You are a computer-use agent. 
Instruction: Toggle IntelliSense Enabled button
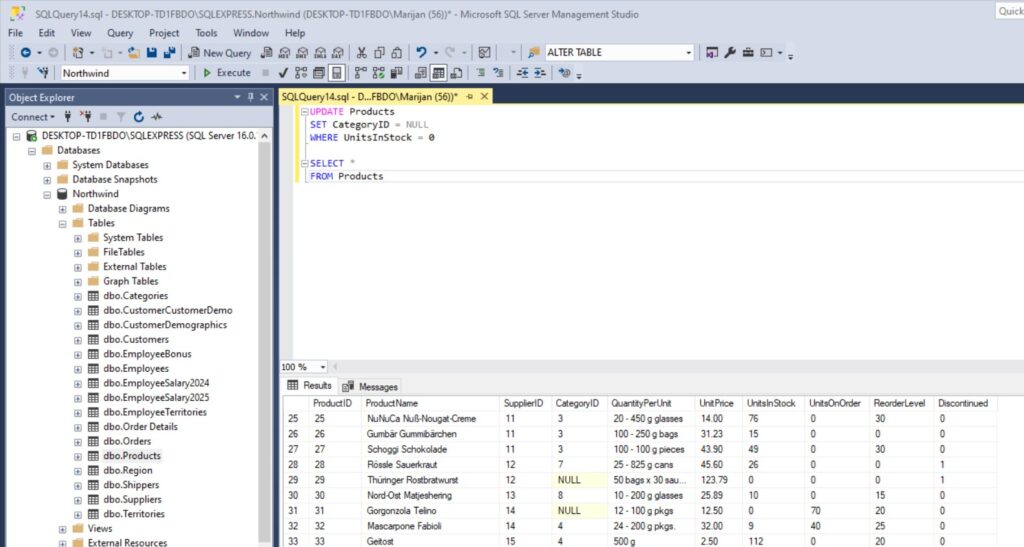click(336, 72)
